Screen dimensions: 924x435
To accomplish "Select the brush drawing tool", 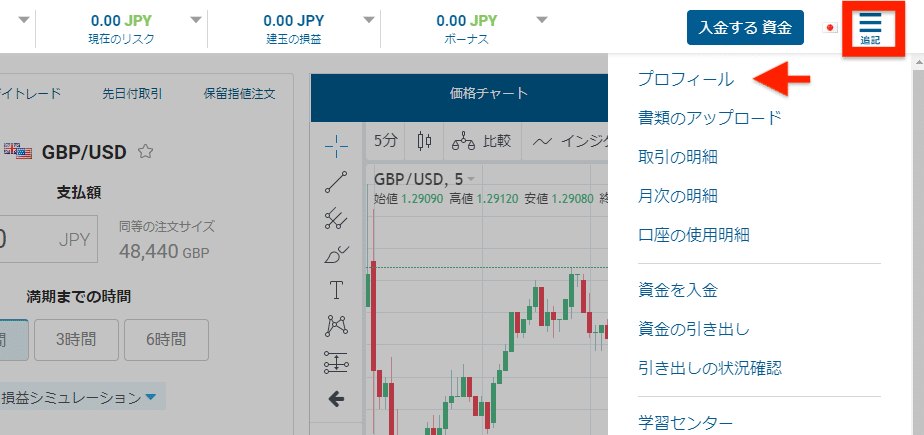I will tap(336, 254).
